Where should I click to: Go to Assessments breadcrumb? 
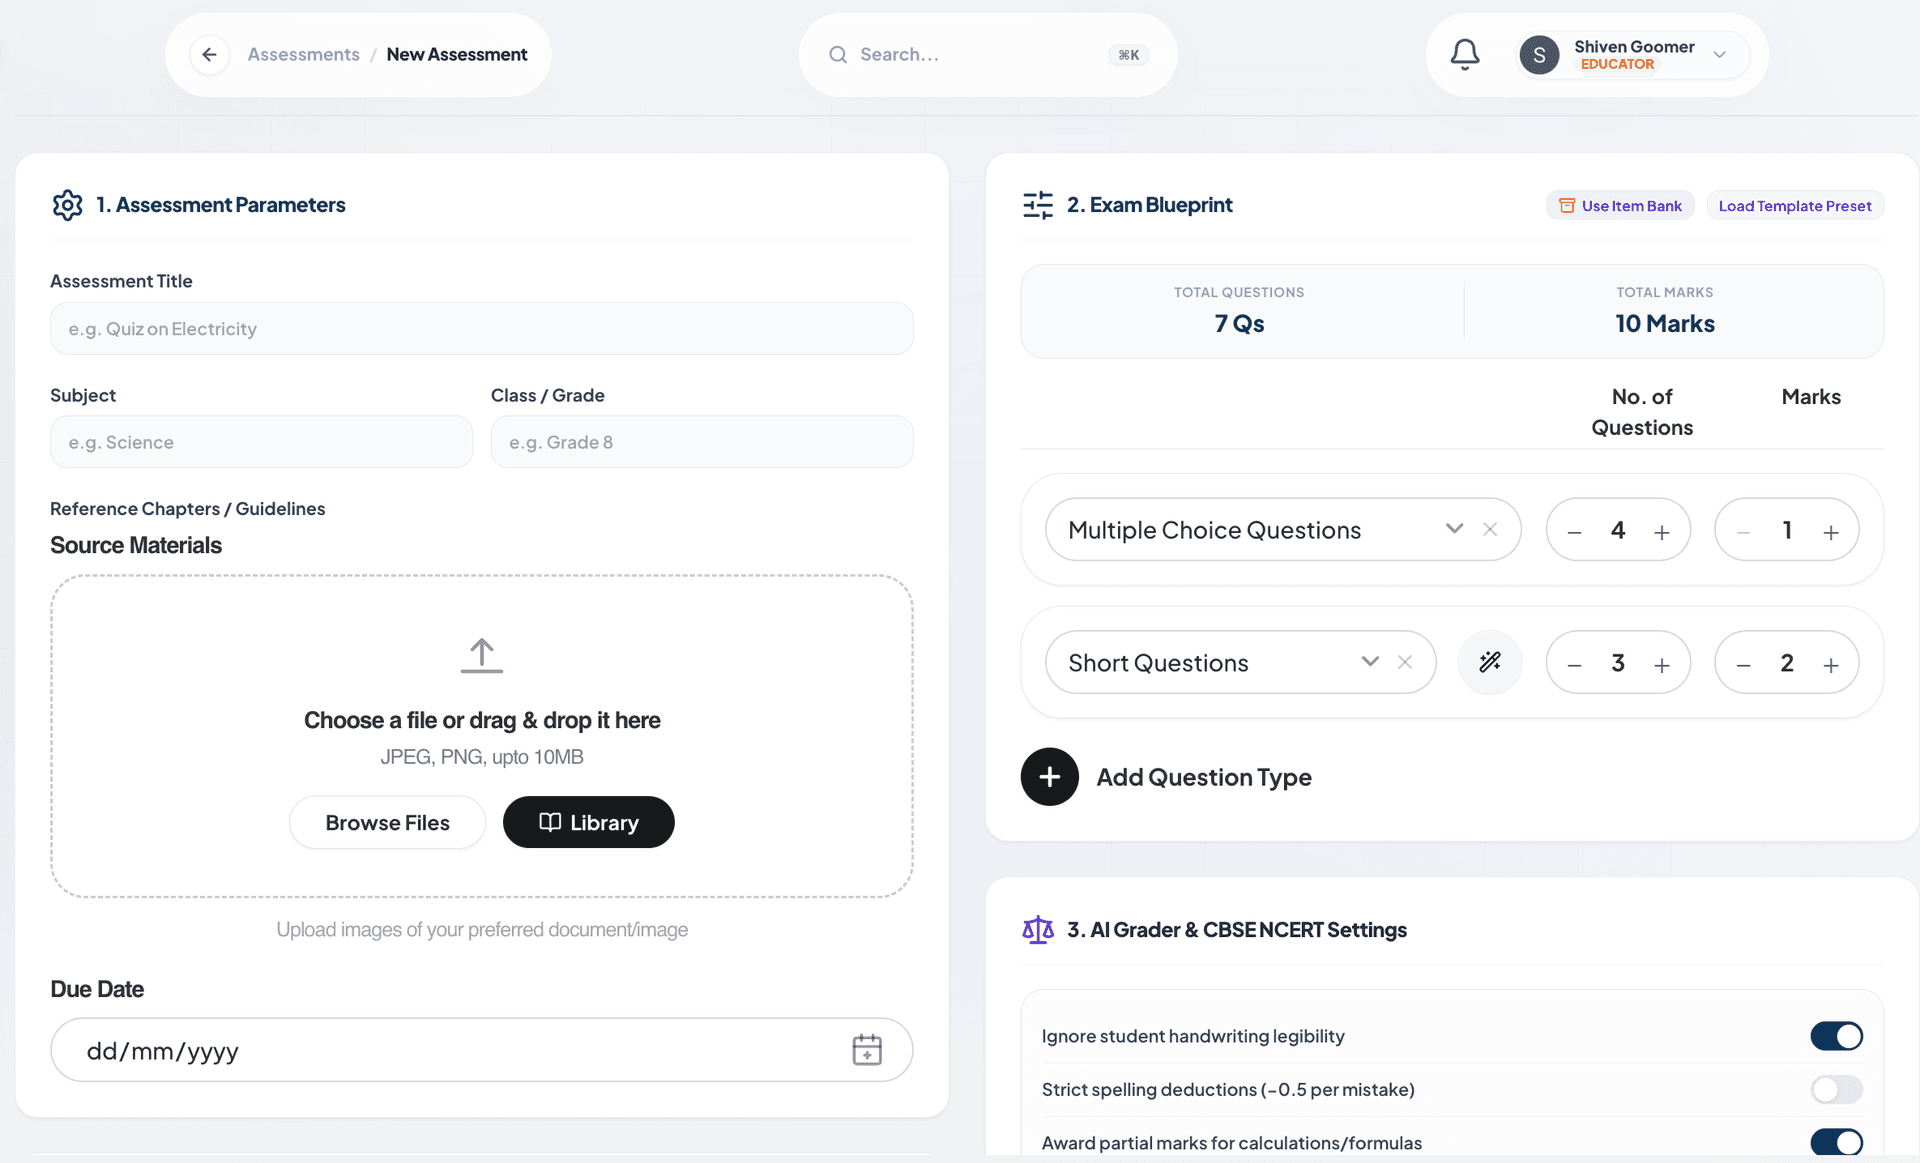tap(303, 54)
